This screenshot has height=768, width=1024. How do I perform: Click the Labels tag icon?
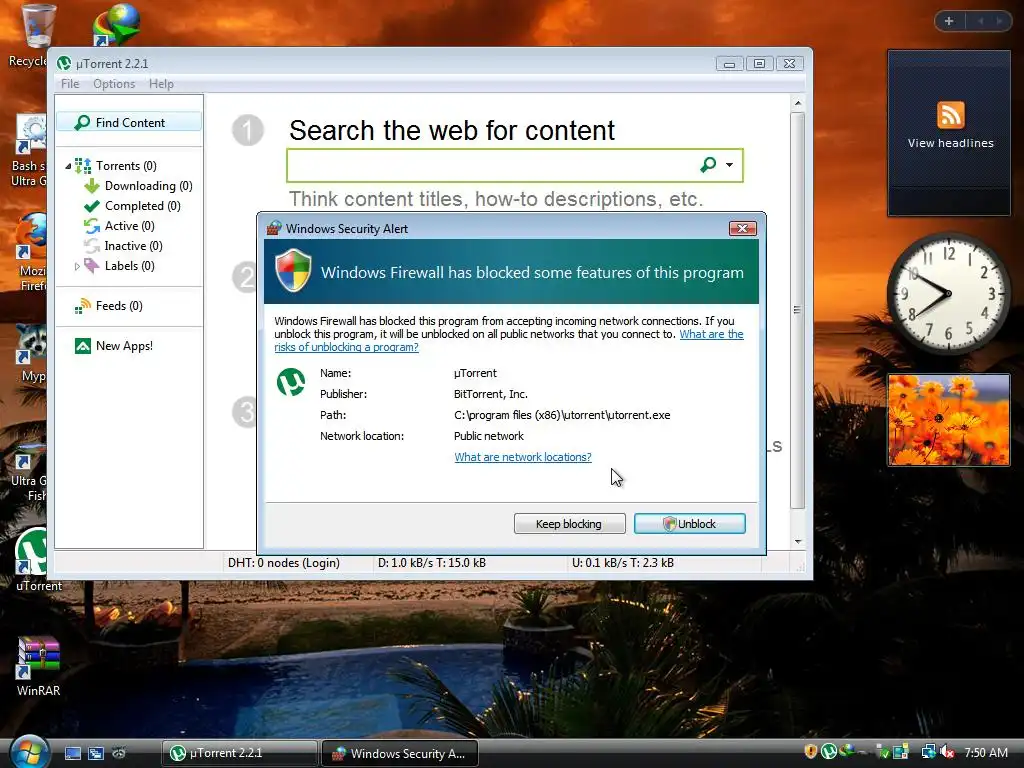91,266
